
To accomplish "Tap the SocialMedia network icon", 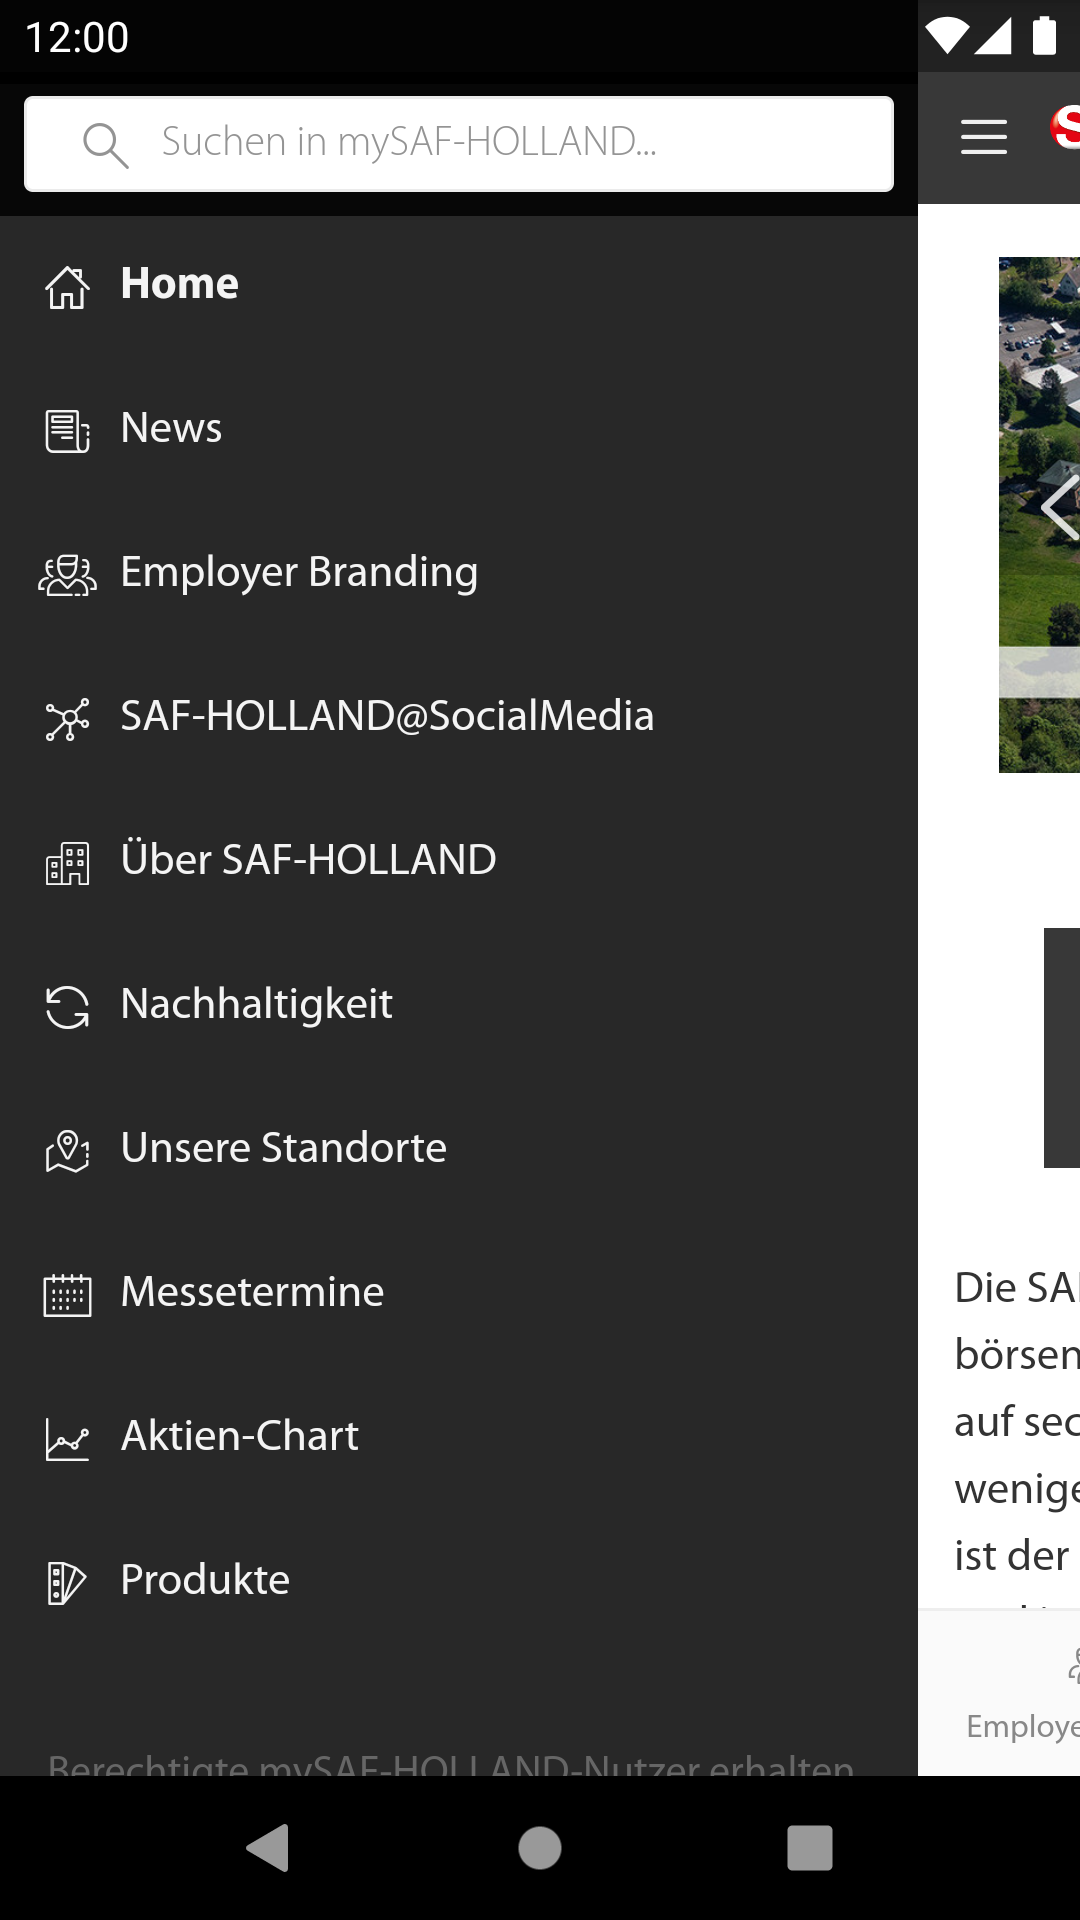I will pos(67,719).
